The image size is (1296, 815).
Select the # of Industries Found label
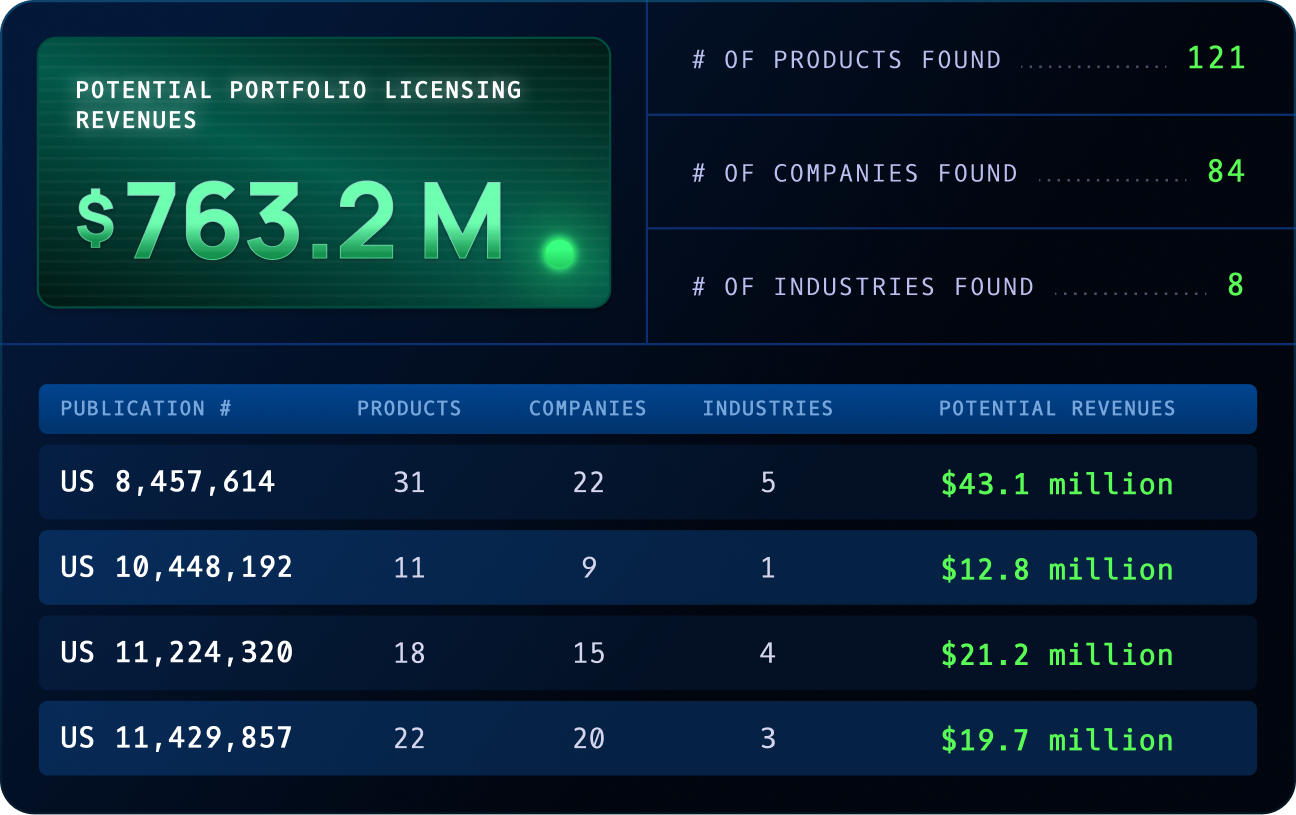pyautogui.click(x=862, y=287)
